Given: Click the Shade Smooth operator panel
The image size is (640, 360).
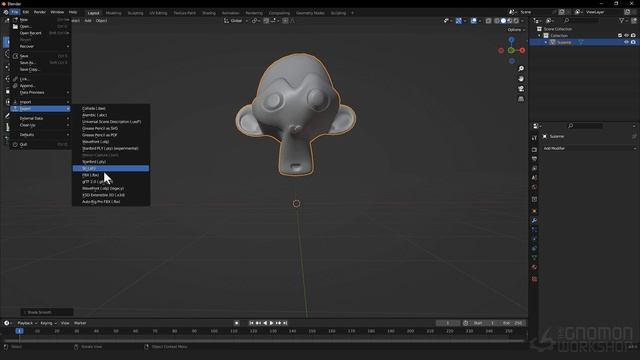Looking at the screenshot, I should coord(47,312).
